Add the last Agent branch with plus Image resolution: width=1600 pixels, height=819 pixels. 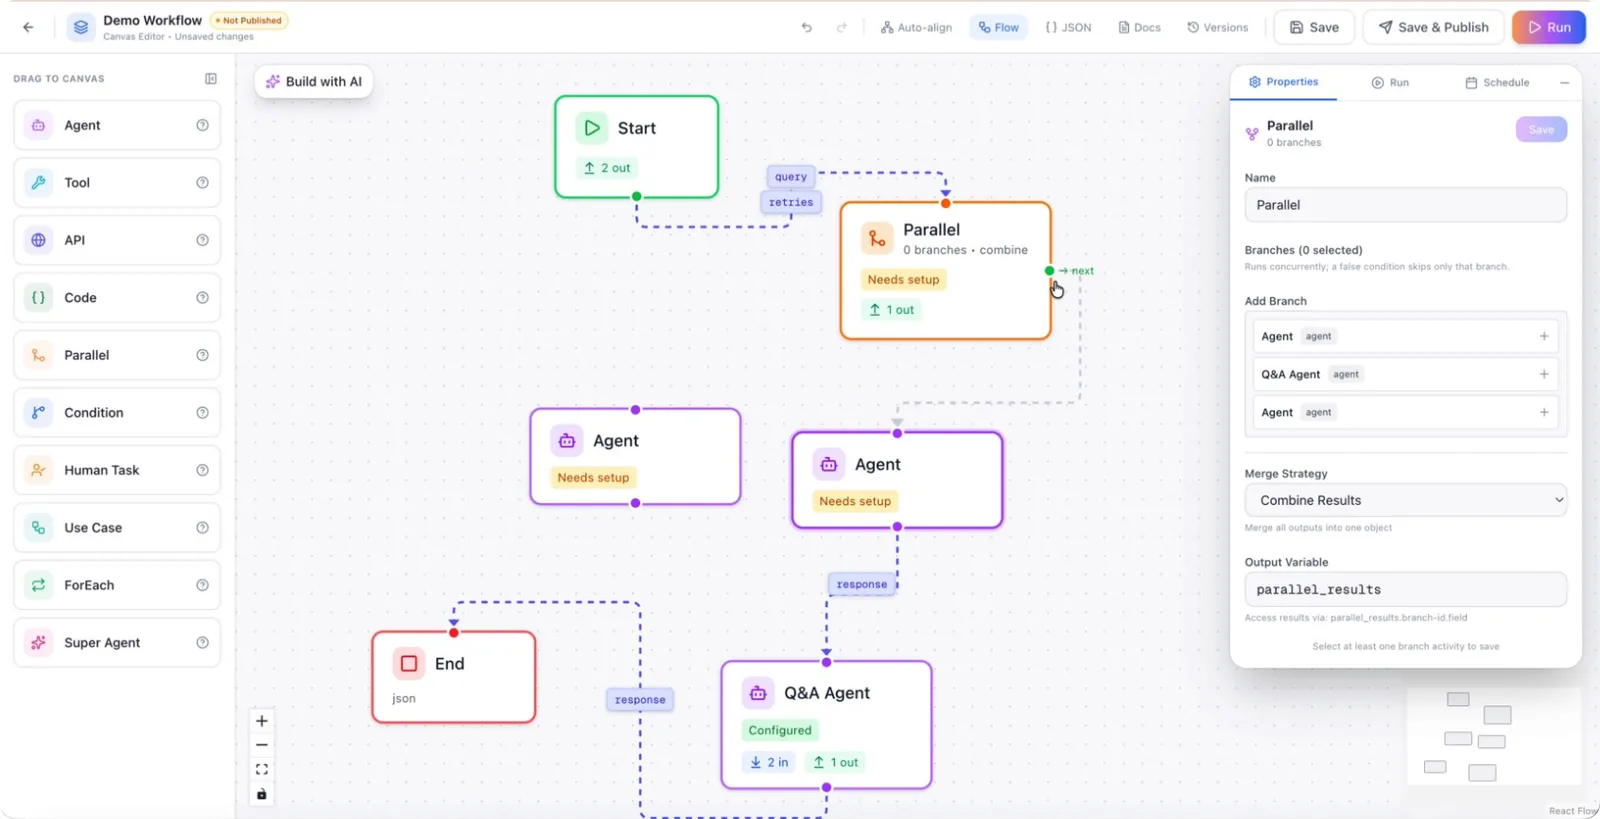[x=1544, y=412]
